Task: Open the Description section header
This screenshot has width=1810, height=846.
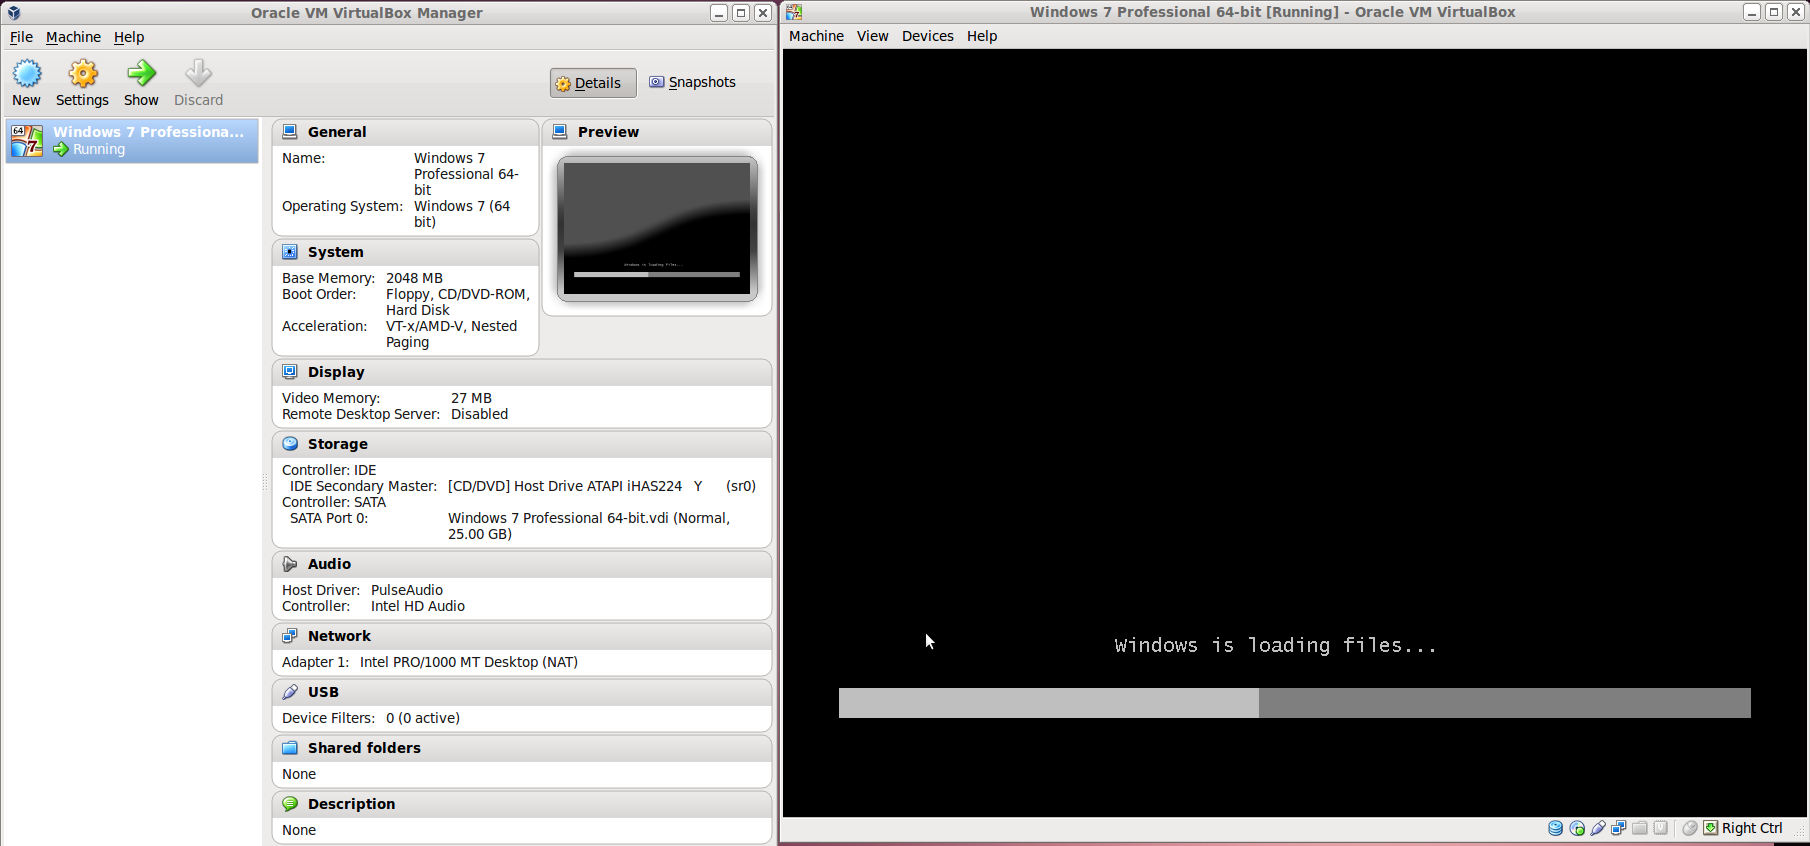Action: (521, 804)
